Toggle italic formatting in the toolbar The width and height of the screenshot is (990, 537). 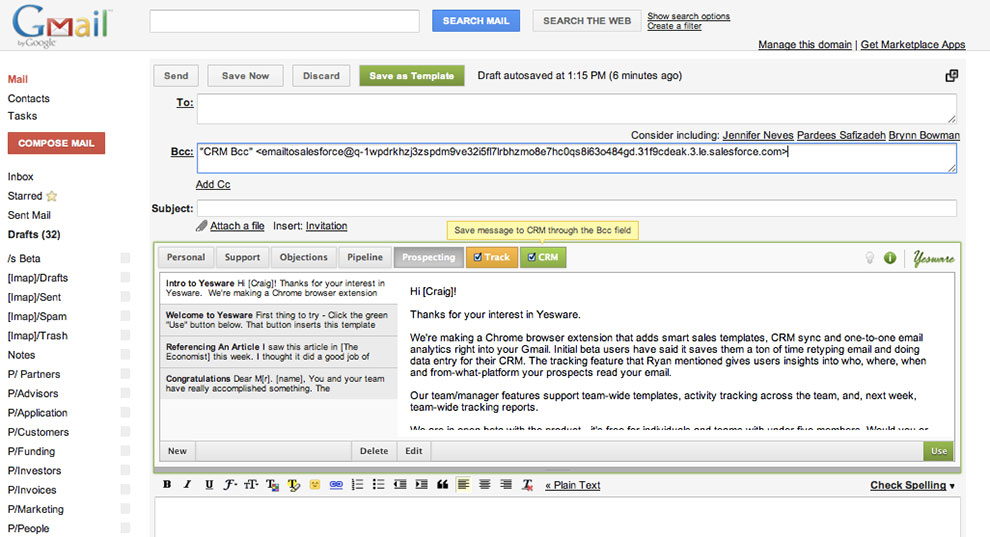[188, 485]
